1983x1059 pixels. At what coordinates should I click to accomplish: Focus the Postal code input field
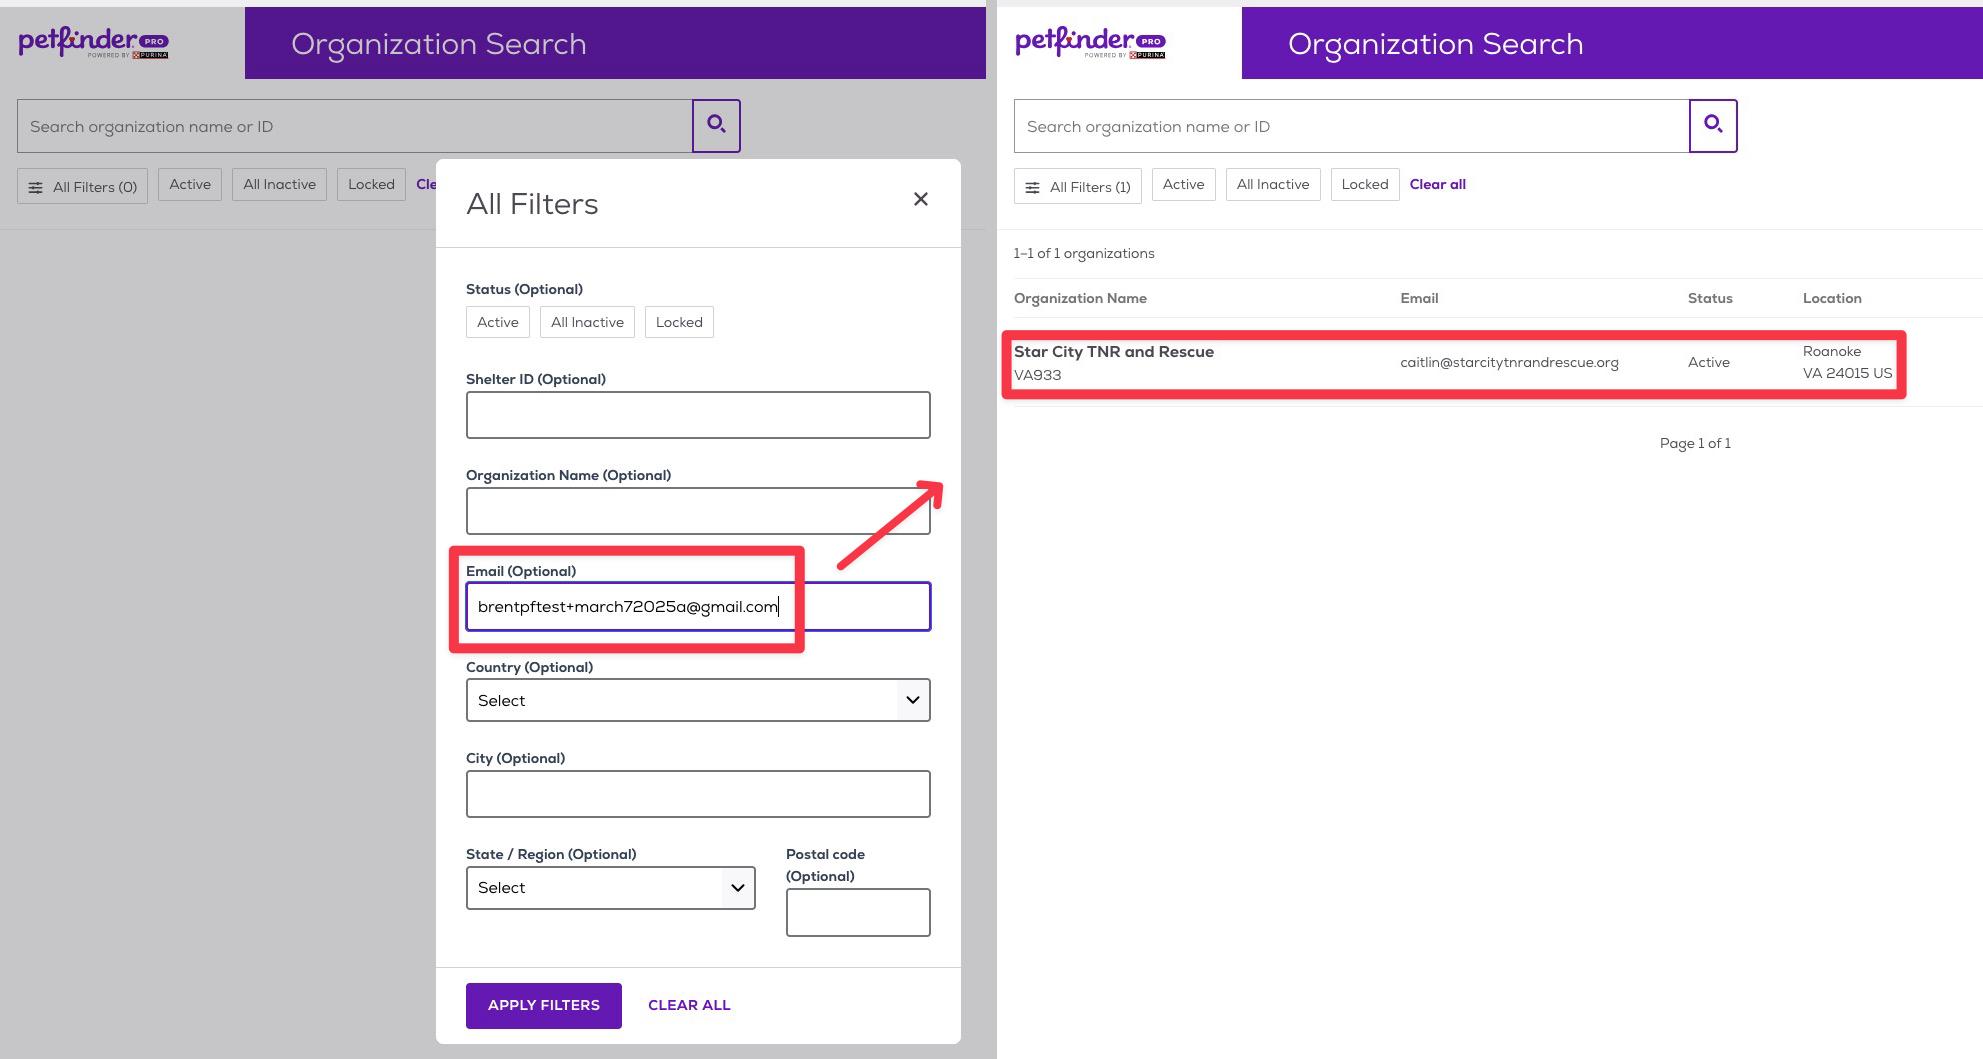[857, 912]
